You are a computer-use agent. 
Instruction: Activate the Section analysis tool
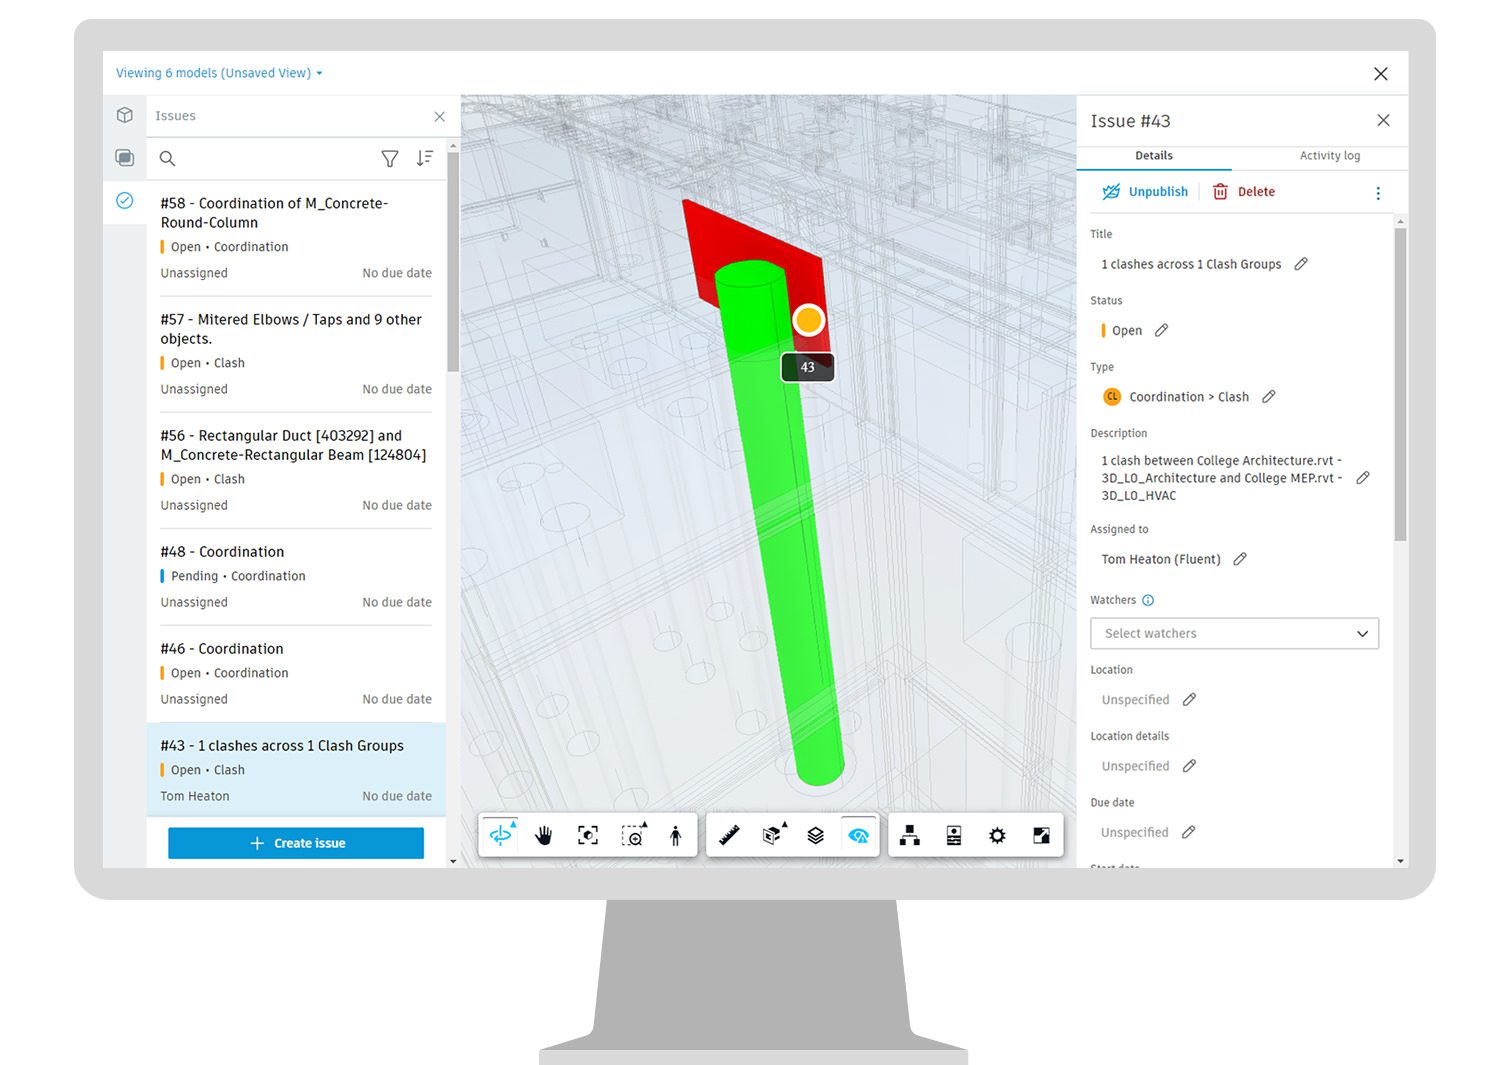(771, 835)
